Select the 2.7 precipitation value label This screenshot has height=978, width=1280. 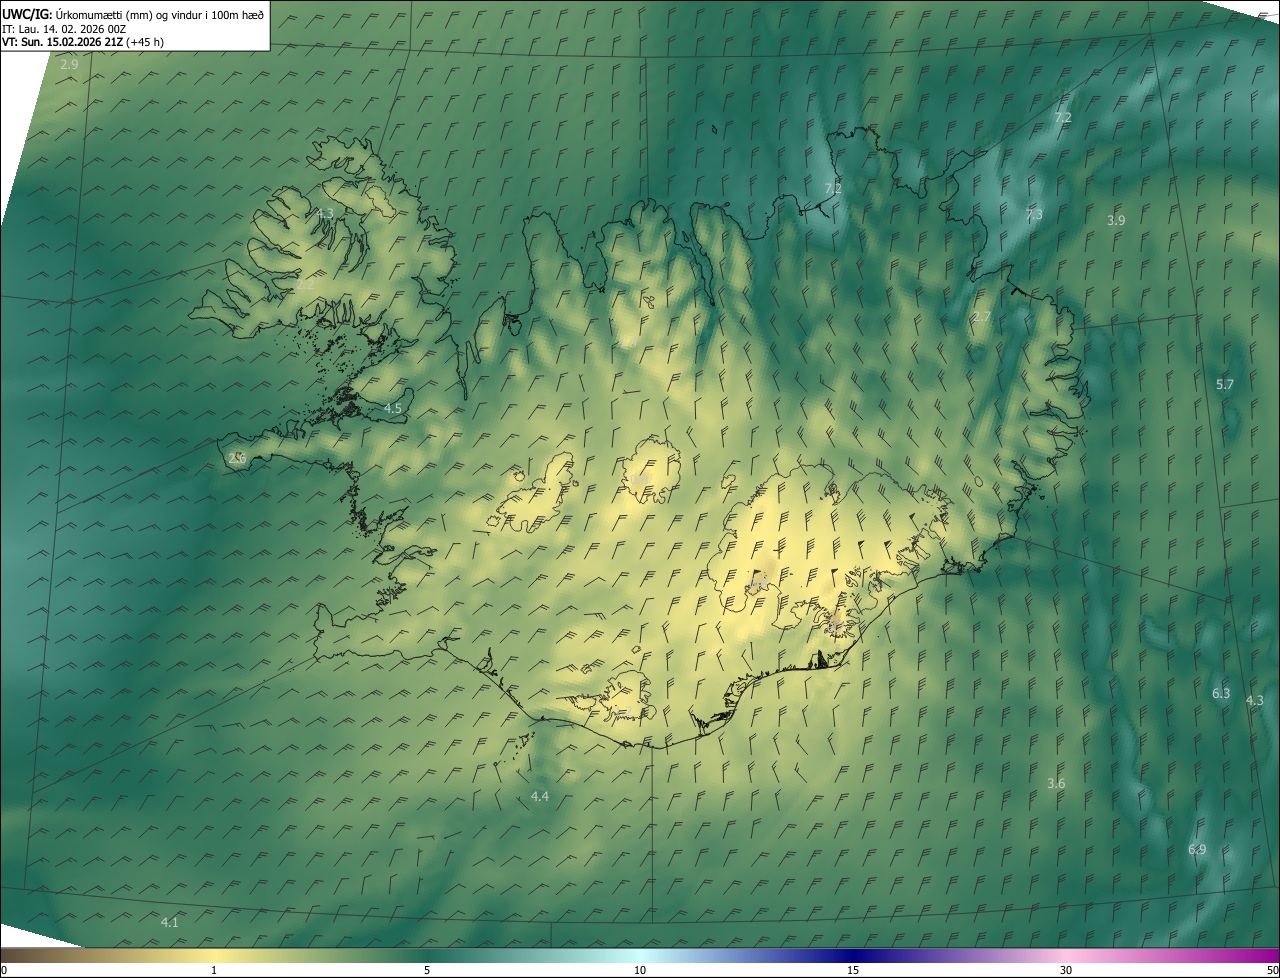pyautogui.click(x=982, y=317)
